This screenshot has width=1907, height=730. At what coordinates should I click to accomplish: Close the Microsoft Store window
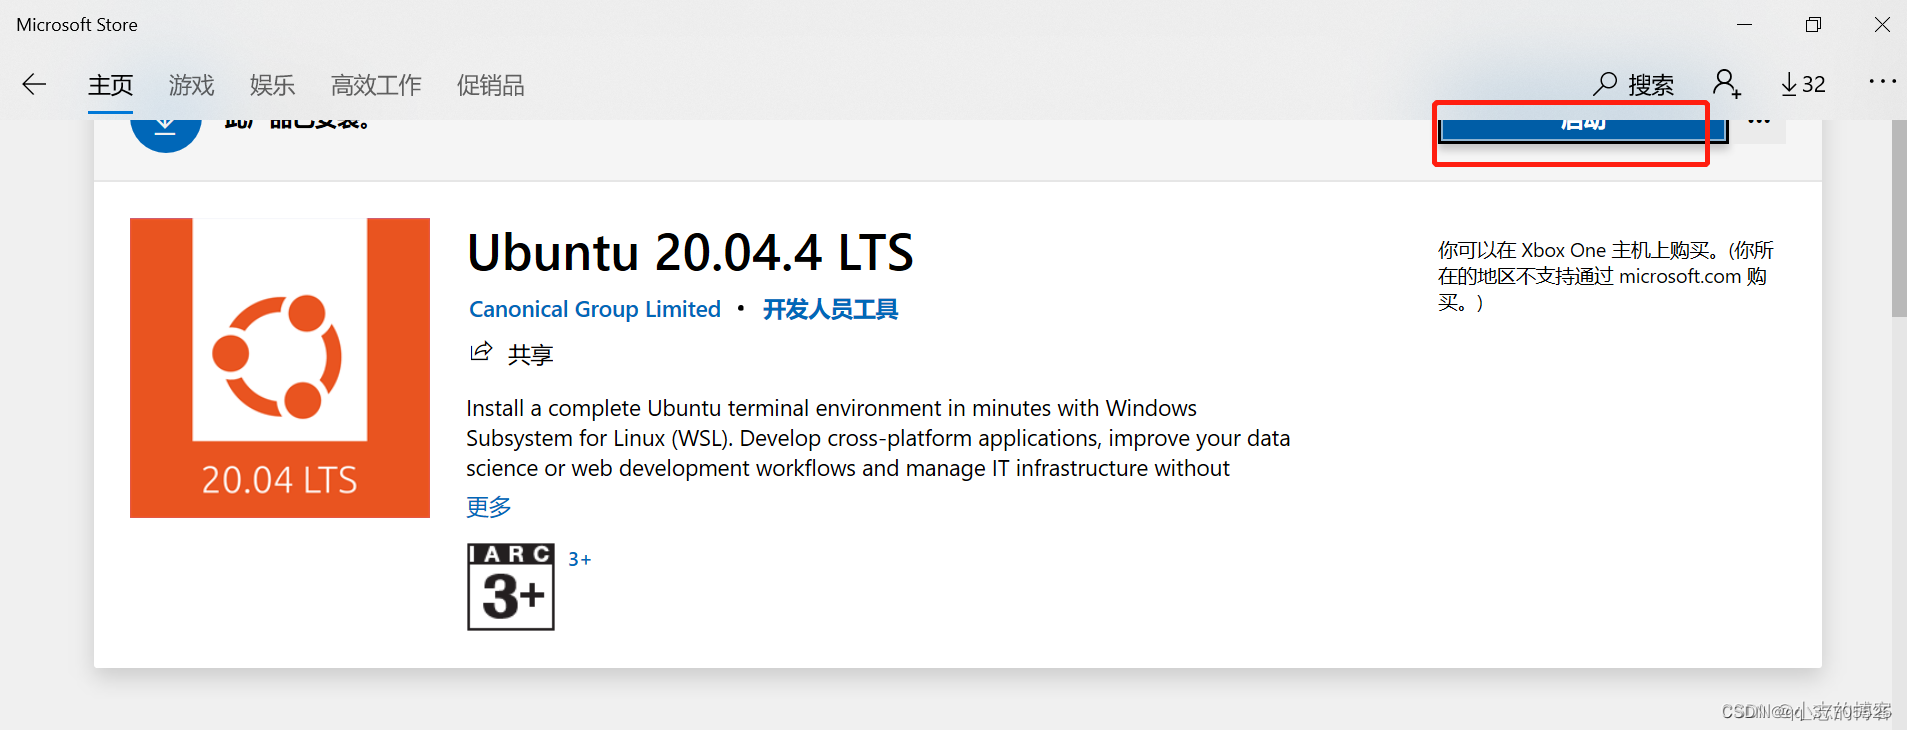click(1882, 24)
